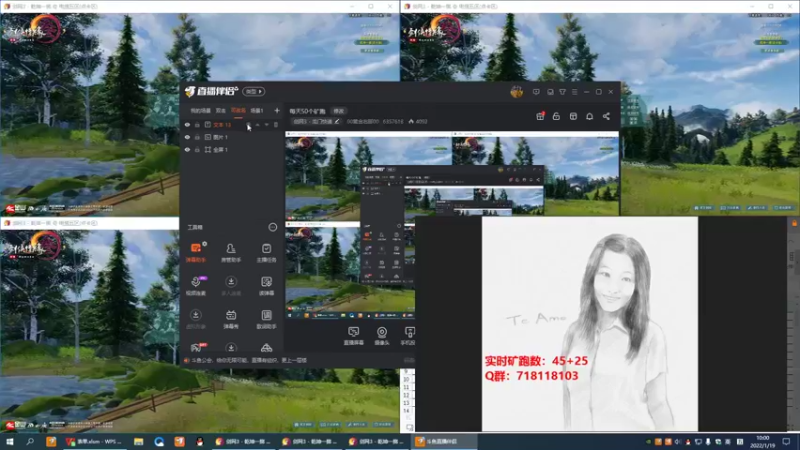Click the top-right game window scene
800x450 pixels.
pos(709,113)
